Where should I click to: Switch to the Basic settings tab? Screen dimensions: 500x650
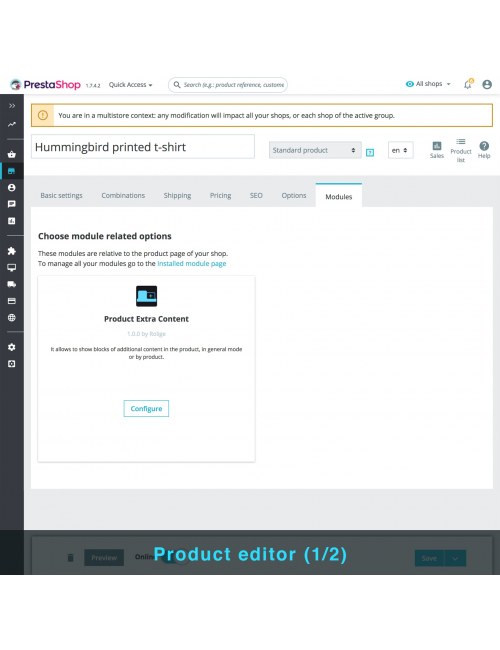61,195
